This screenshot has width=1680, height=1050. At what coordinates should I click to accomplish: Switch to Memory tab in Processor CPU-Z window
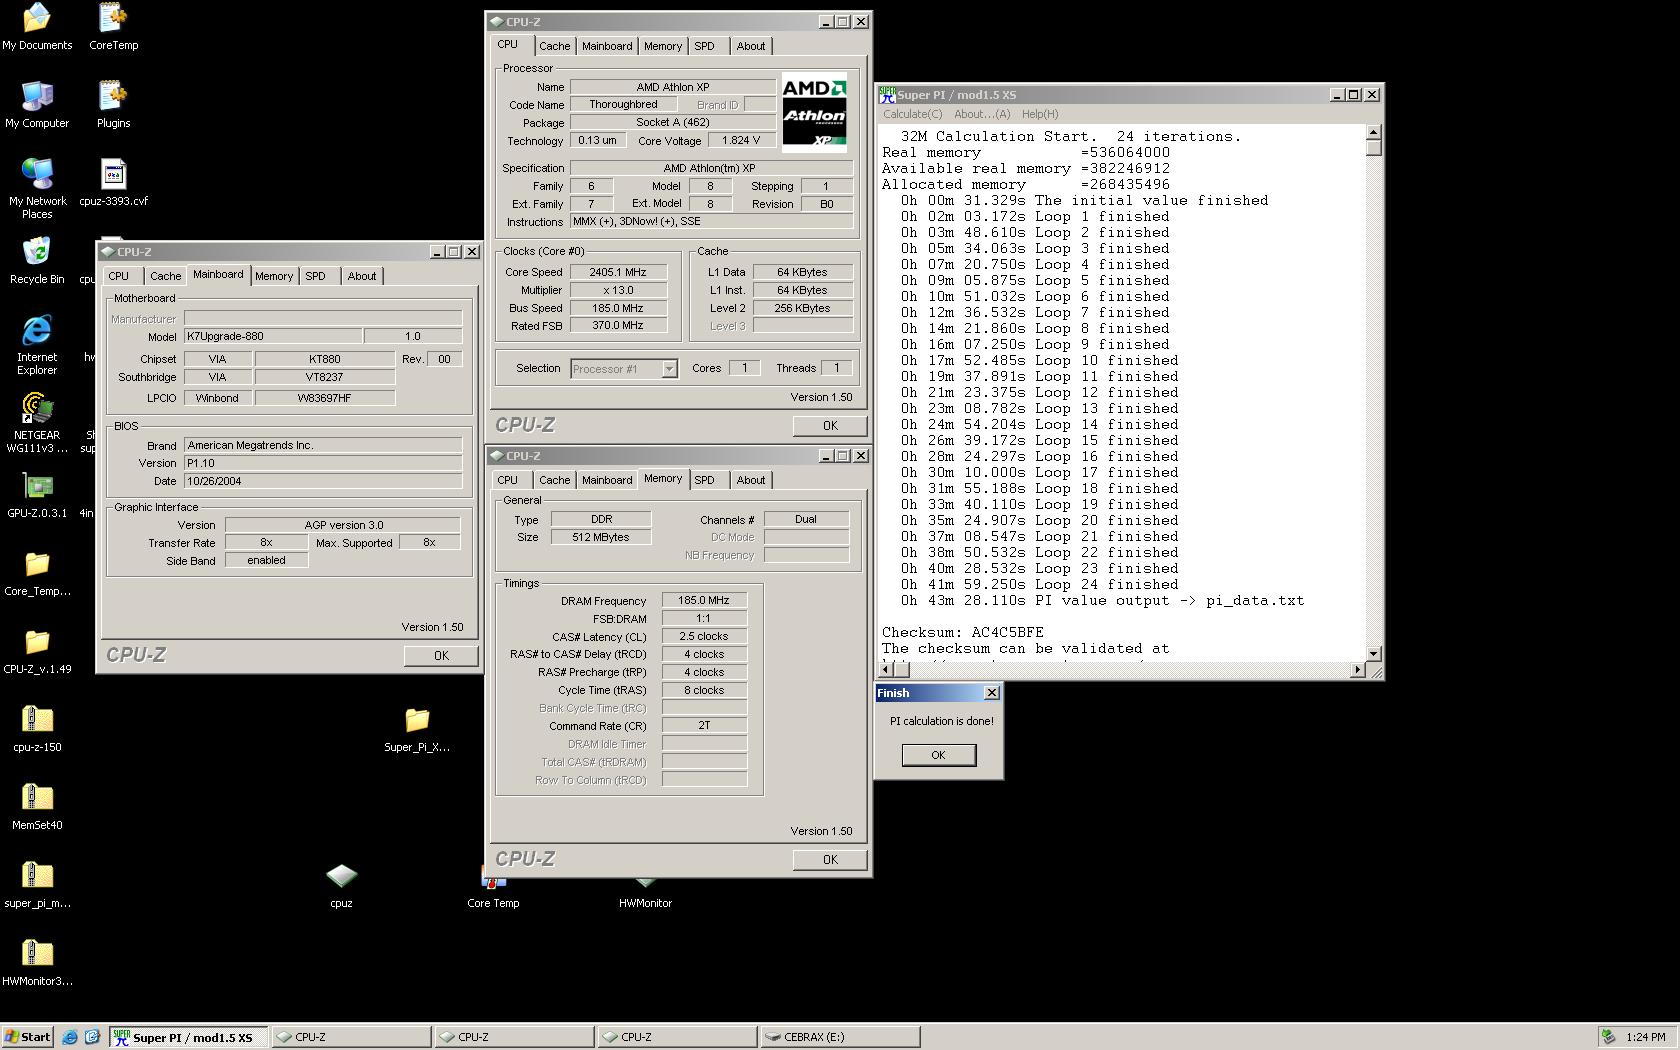pos(662,46)
